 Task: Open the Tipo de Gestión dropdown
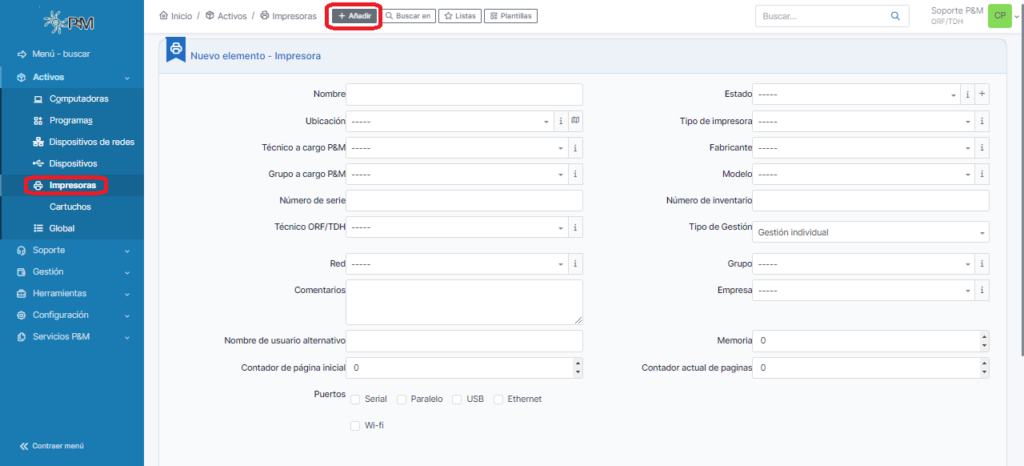870,232
